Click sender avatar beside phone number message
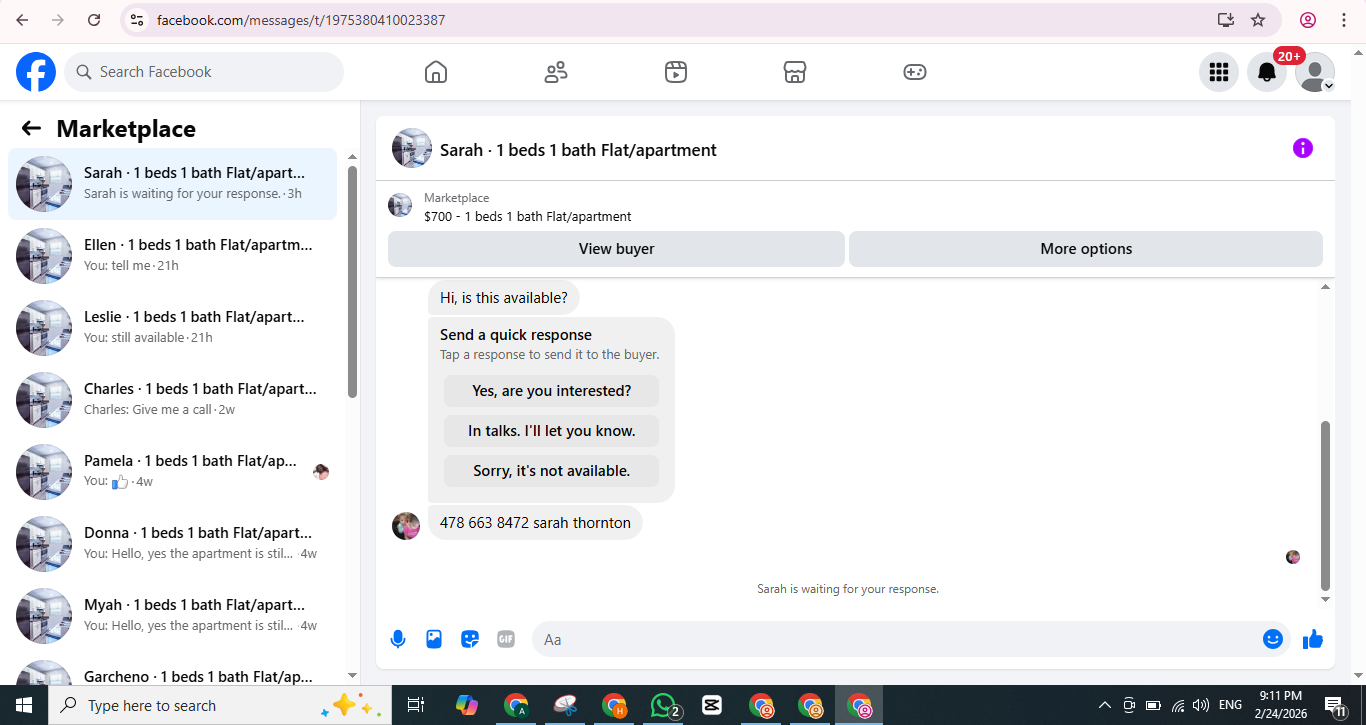 click(x=406, y=526)
